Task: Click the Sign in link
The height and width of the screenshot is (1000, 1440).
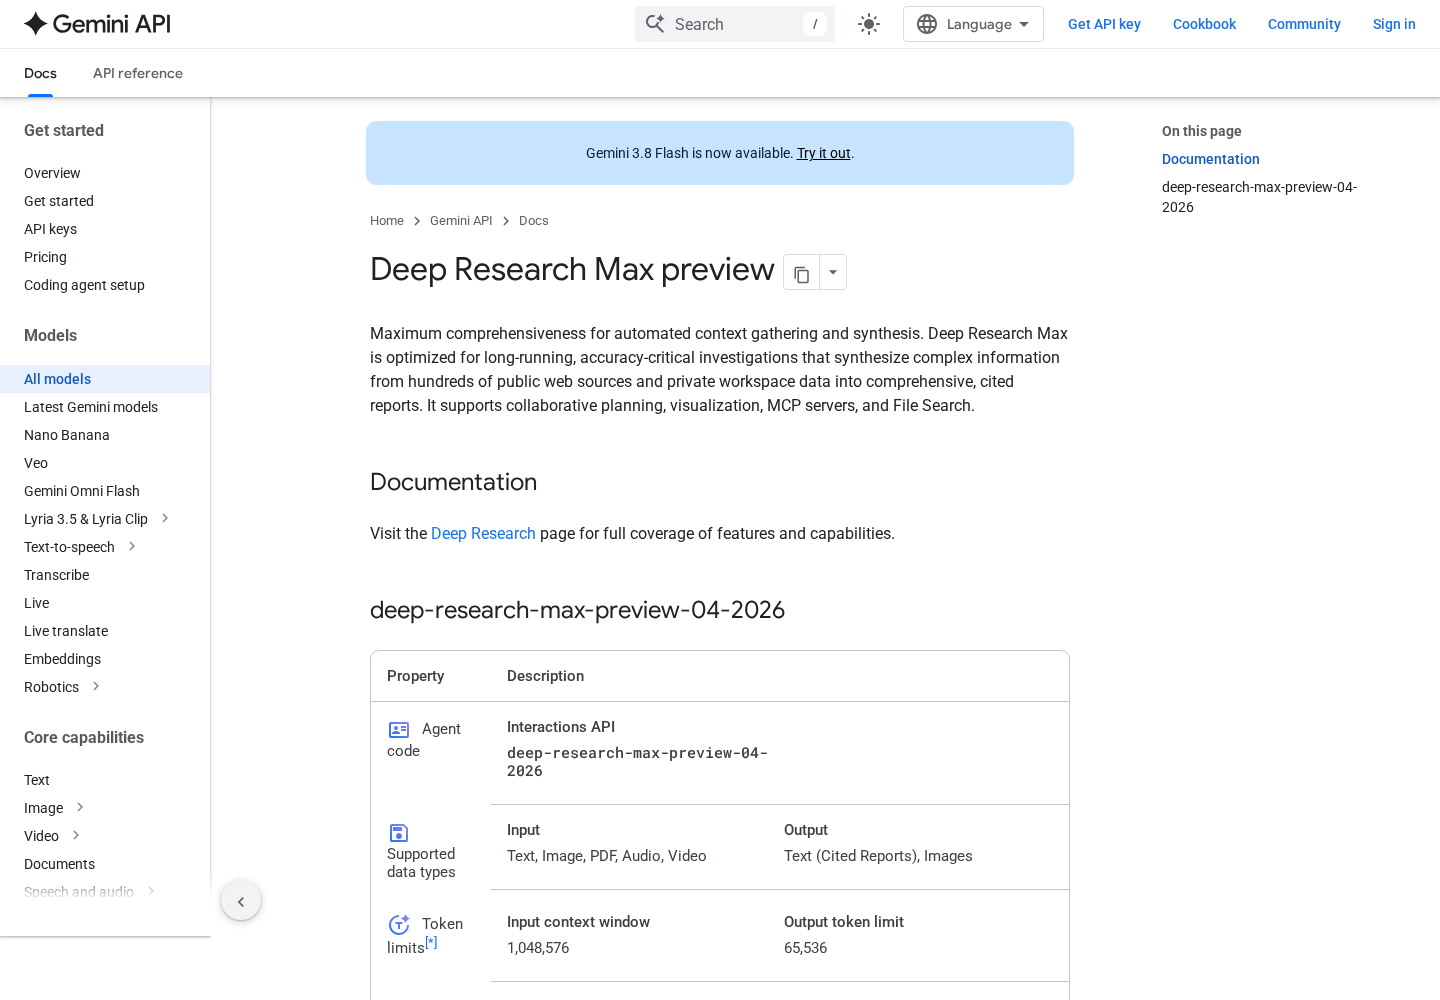Action: (x=1394, y=24)
